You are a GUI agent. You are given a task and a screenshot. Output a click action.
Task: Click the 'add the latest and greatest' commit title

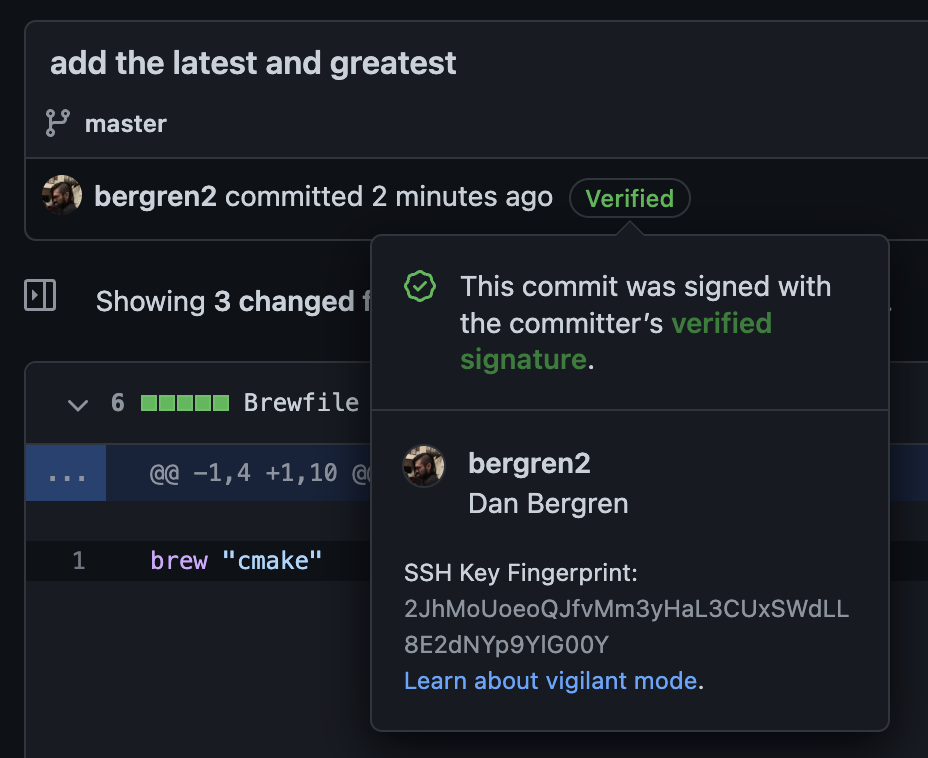point(253,63)
